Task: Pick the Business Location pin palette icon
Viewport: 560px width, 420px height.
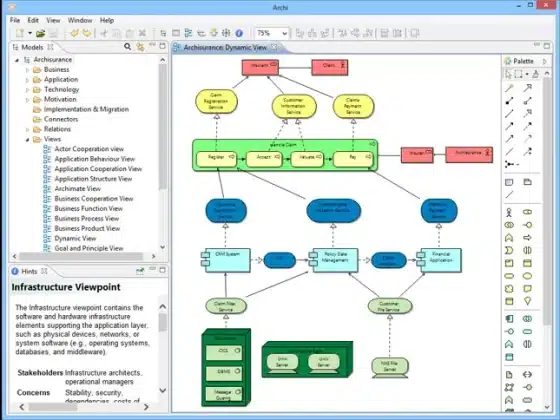Action: (527, 301)
